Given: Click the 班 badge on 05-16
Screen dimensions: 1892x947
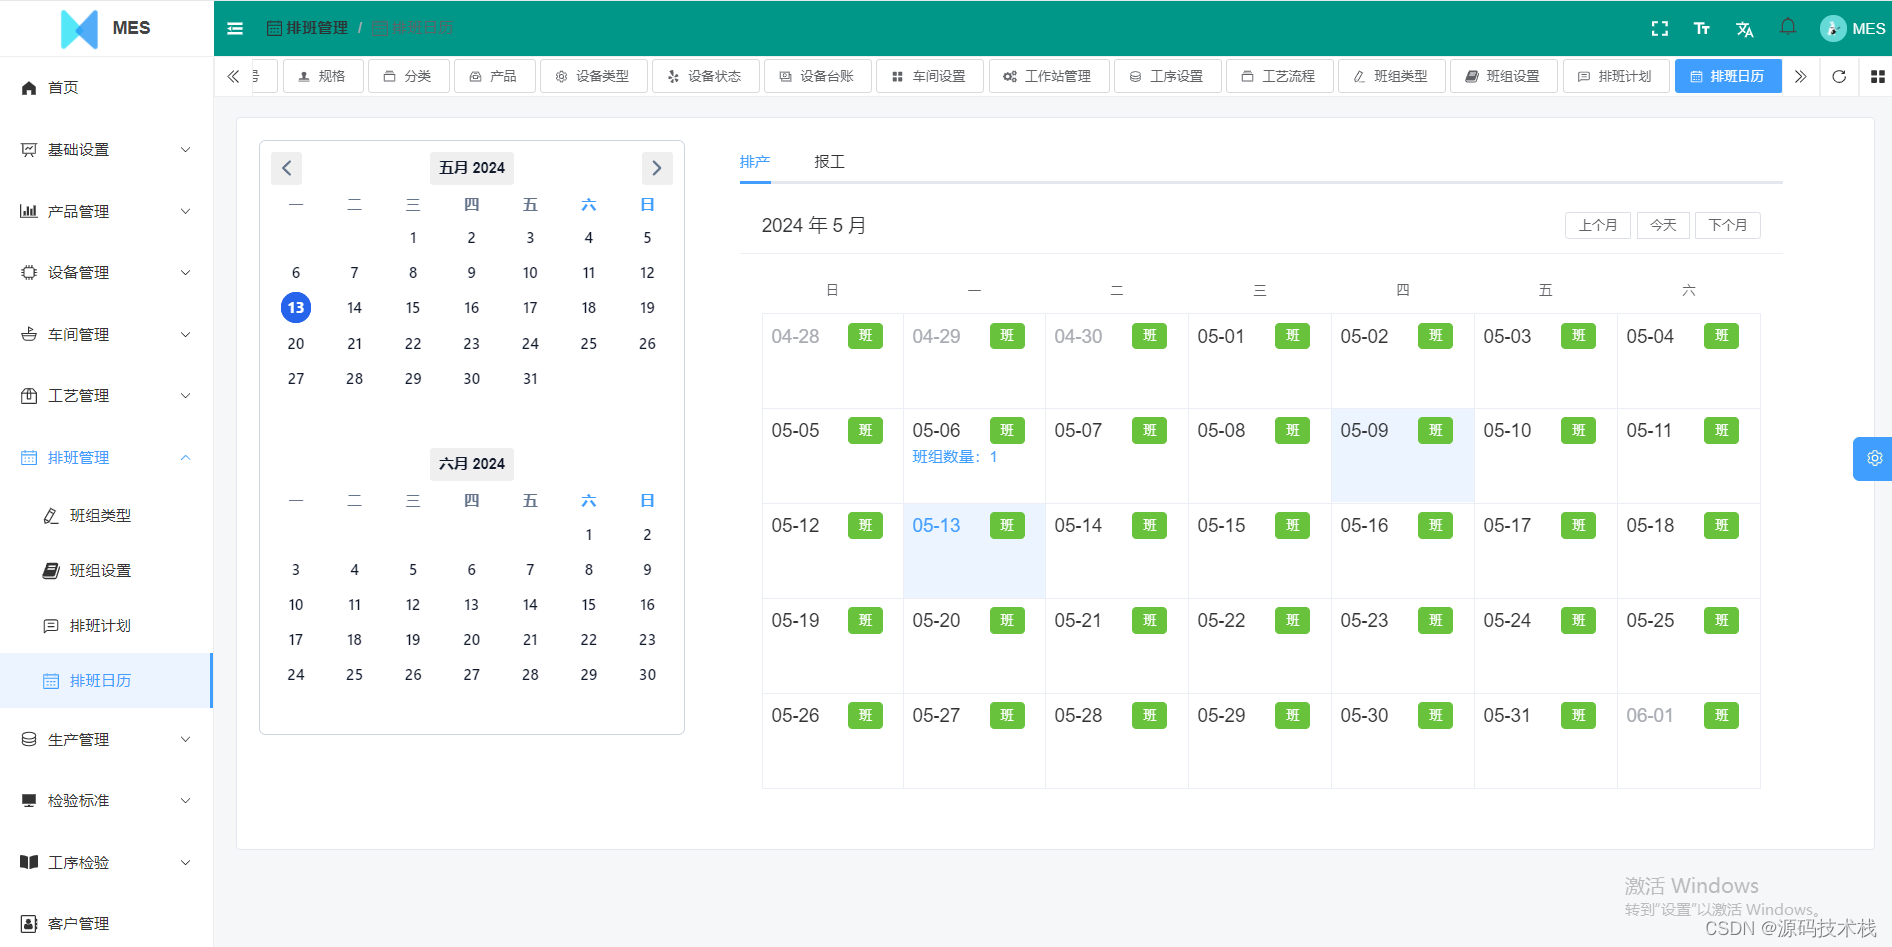Looking at the screenshot, I should click(1435, 525).
